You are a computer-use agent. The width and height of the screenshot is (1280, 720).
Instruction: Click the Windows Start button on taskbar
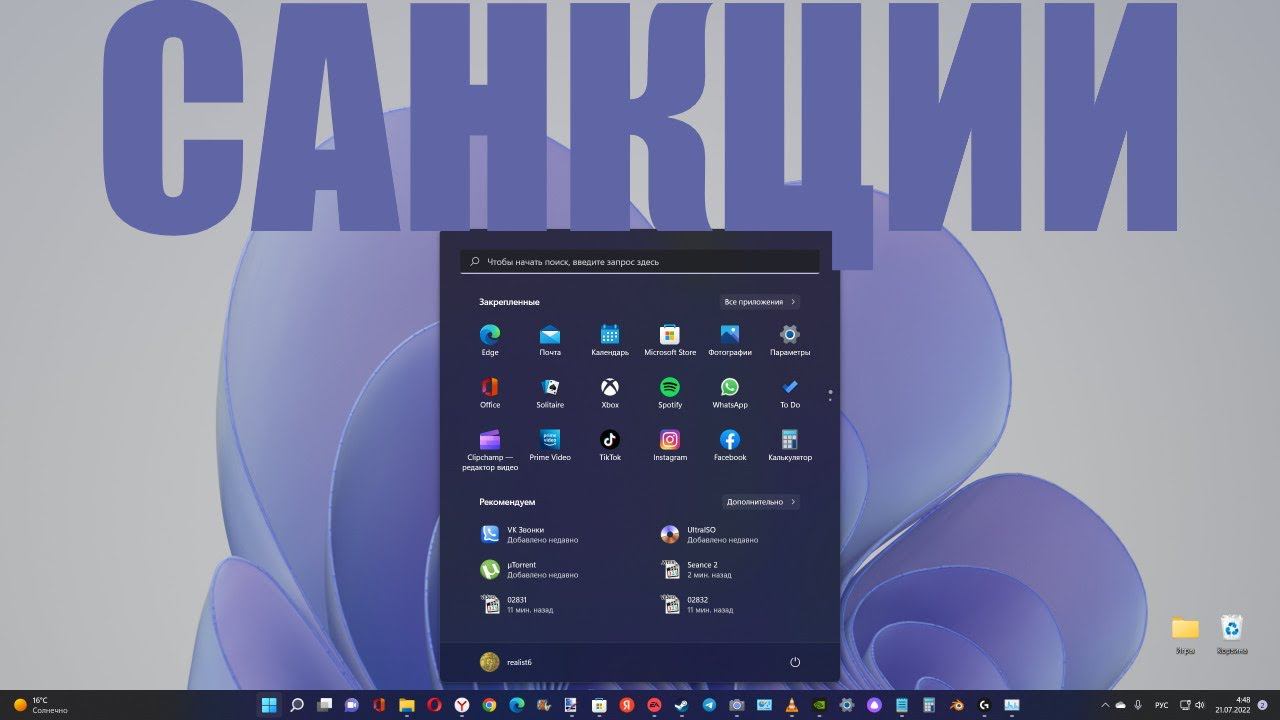269,705
